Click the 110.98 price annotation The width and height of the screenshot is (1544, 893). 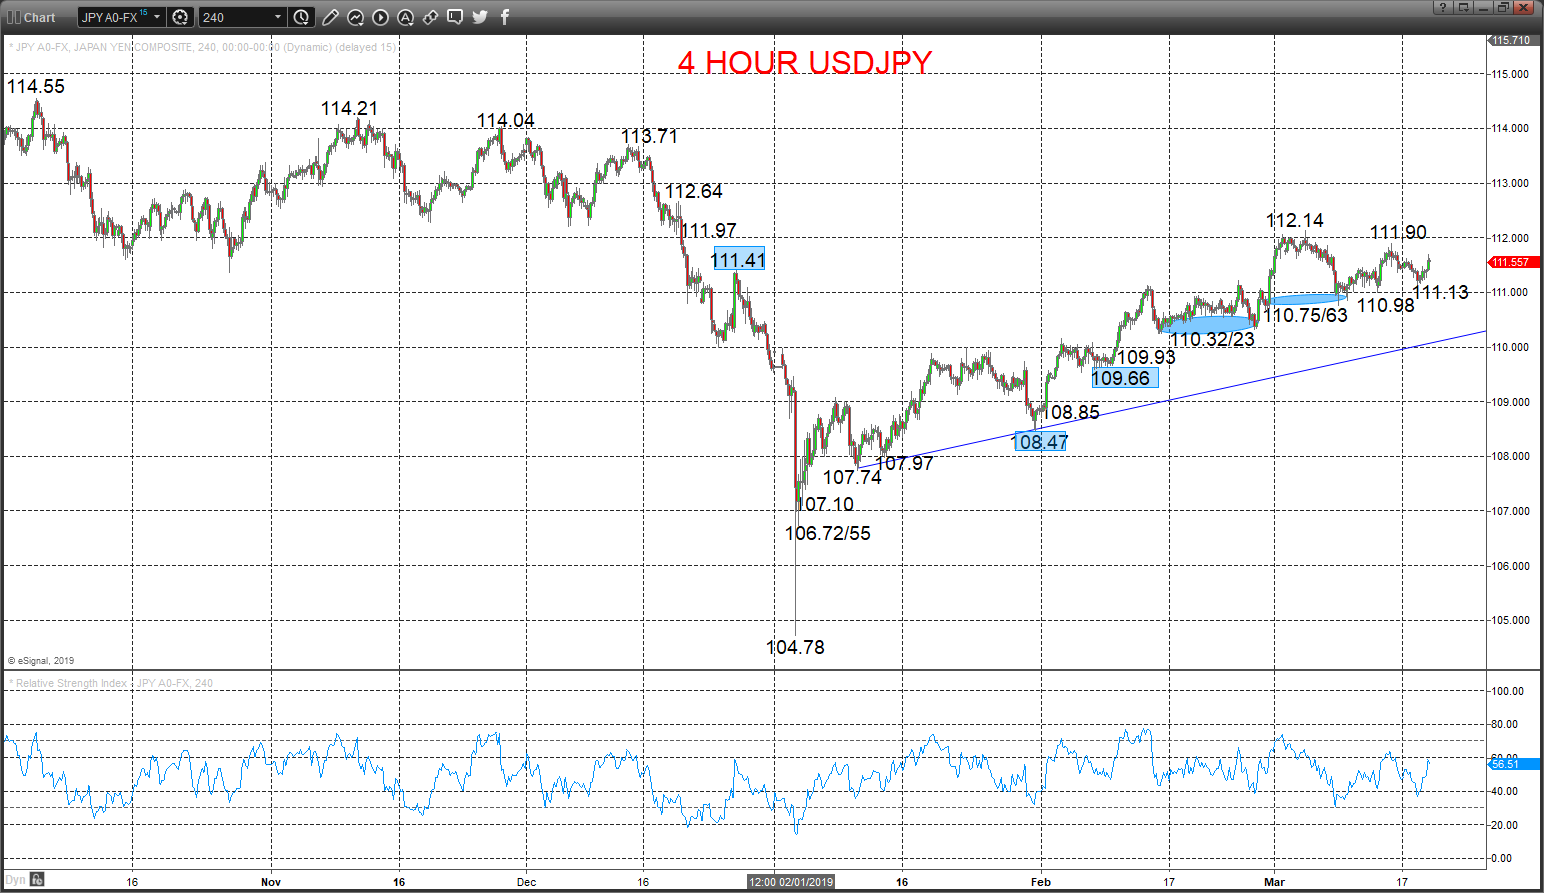click(x=1386, y=305)
